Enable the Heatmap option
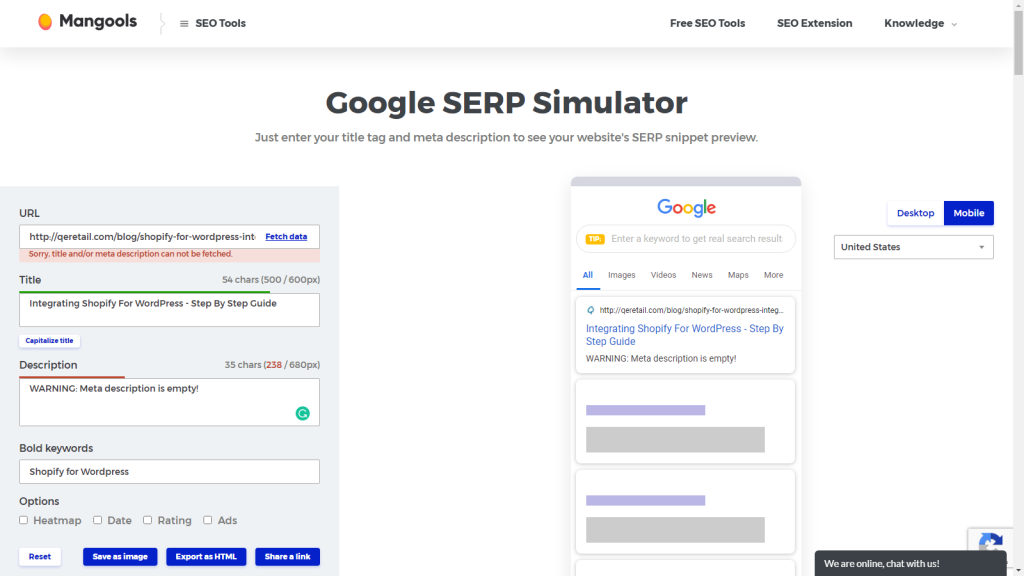 (x=23, y=520)
